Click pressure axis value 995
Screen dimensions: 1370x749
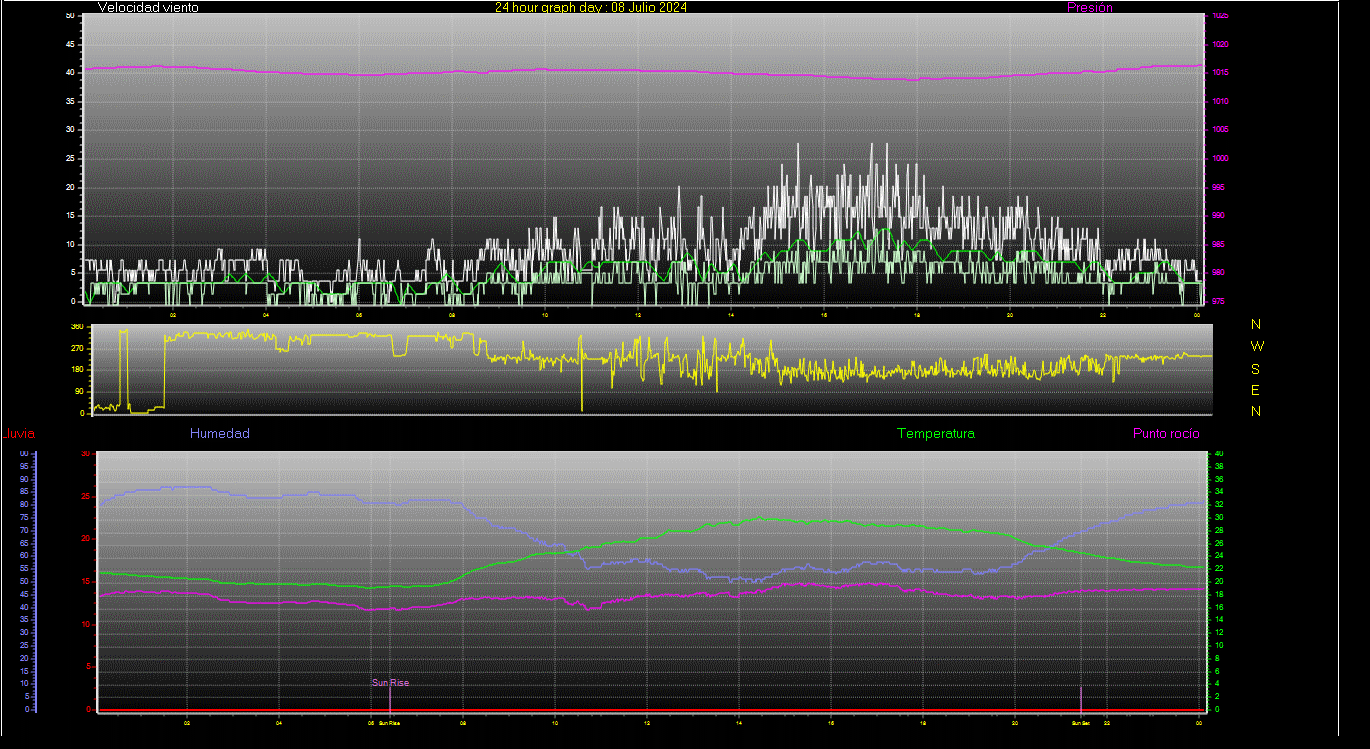pos(1218,187)
